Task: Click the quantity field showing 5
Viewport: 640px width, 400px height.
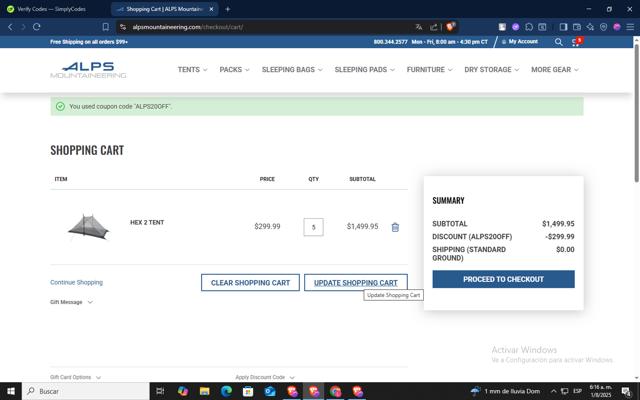Action: pos(313,227)
